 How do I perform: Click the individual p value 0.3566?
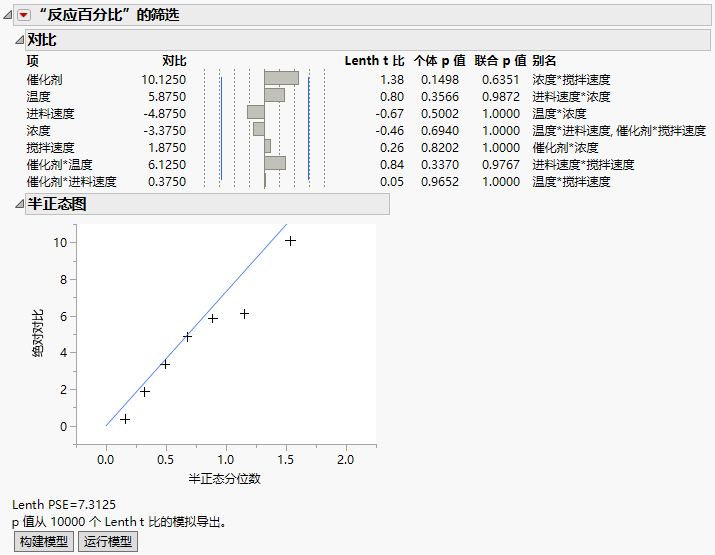pyautogui.click(x=440, y=97)
